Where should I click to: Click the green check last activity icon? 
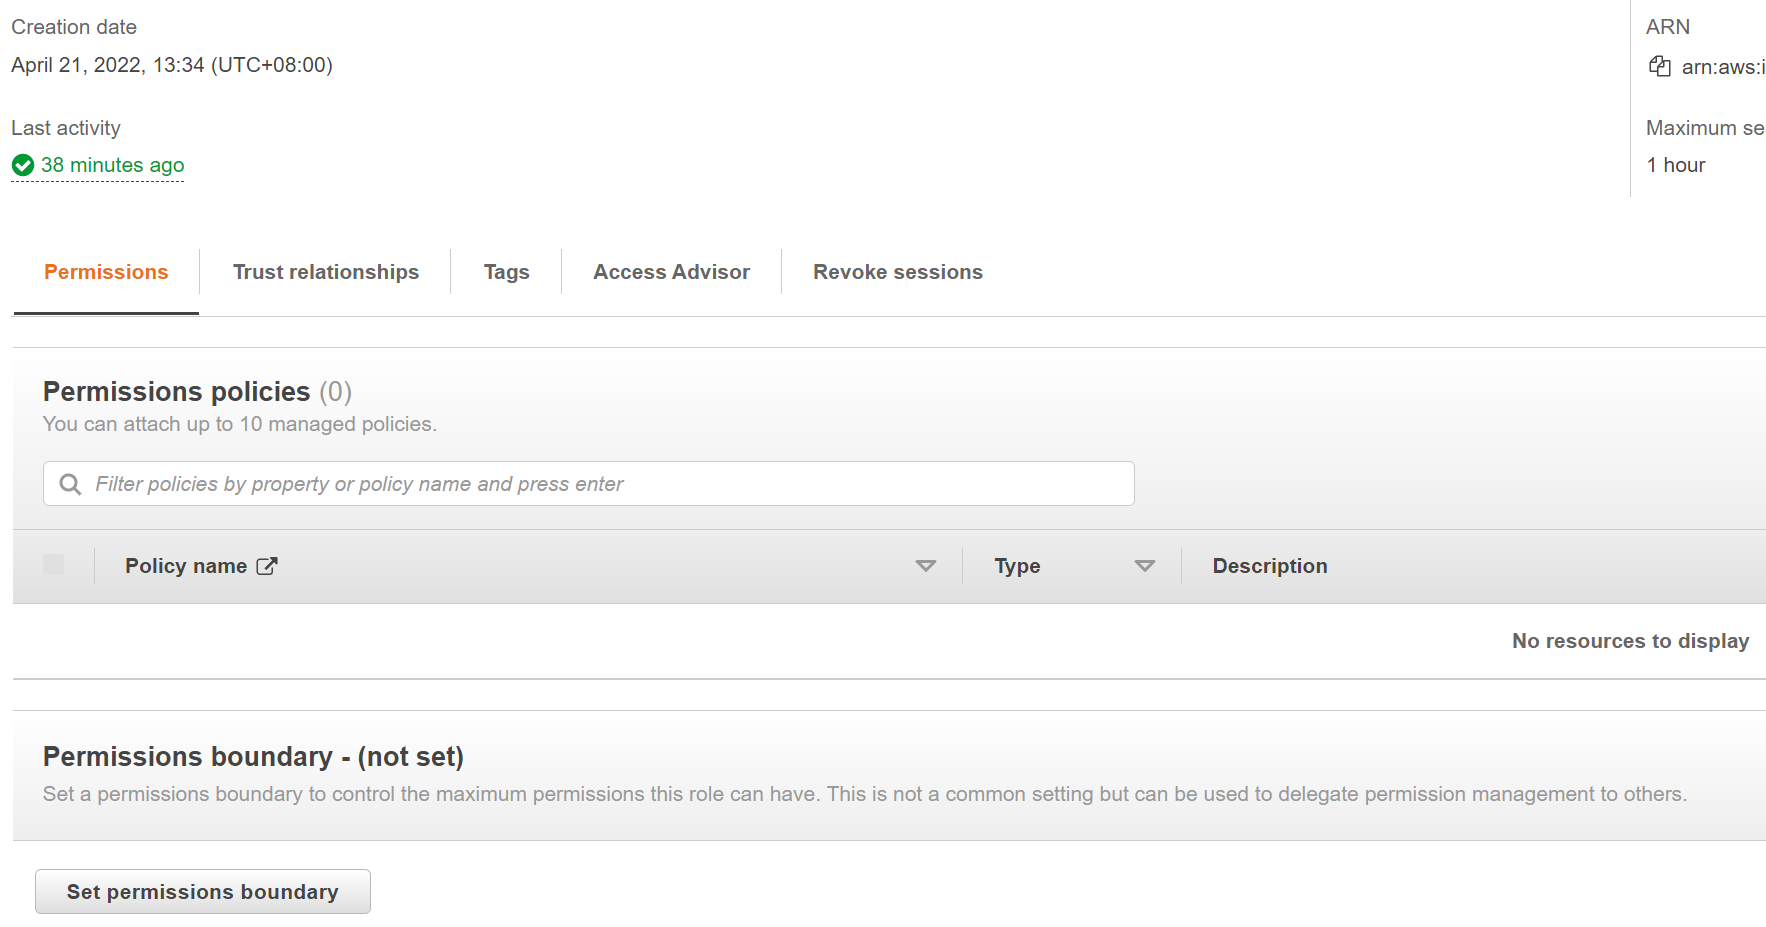tap(23, 165)
